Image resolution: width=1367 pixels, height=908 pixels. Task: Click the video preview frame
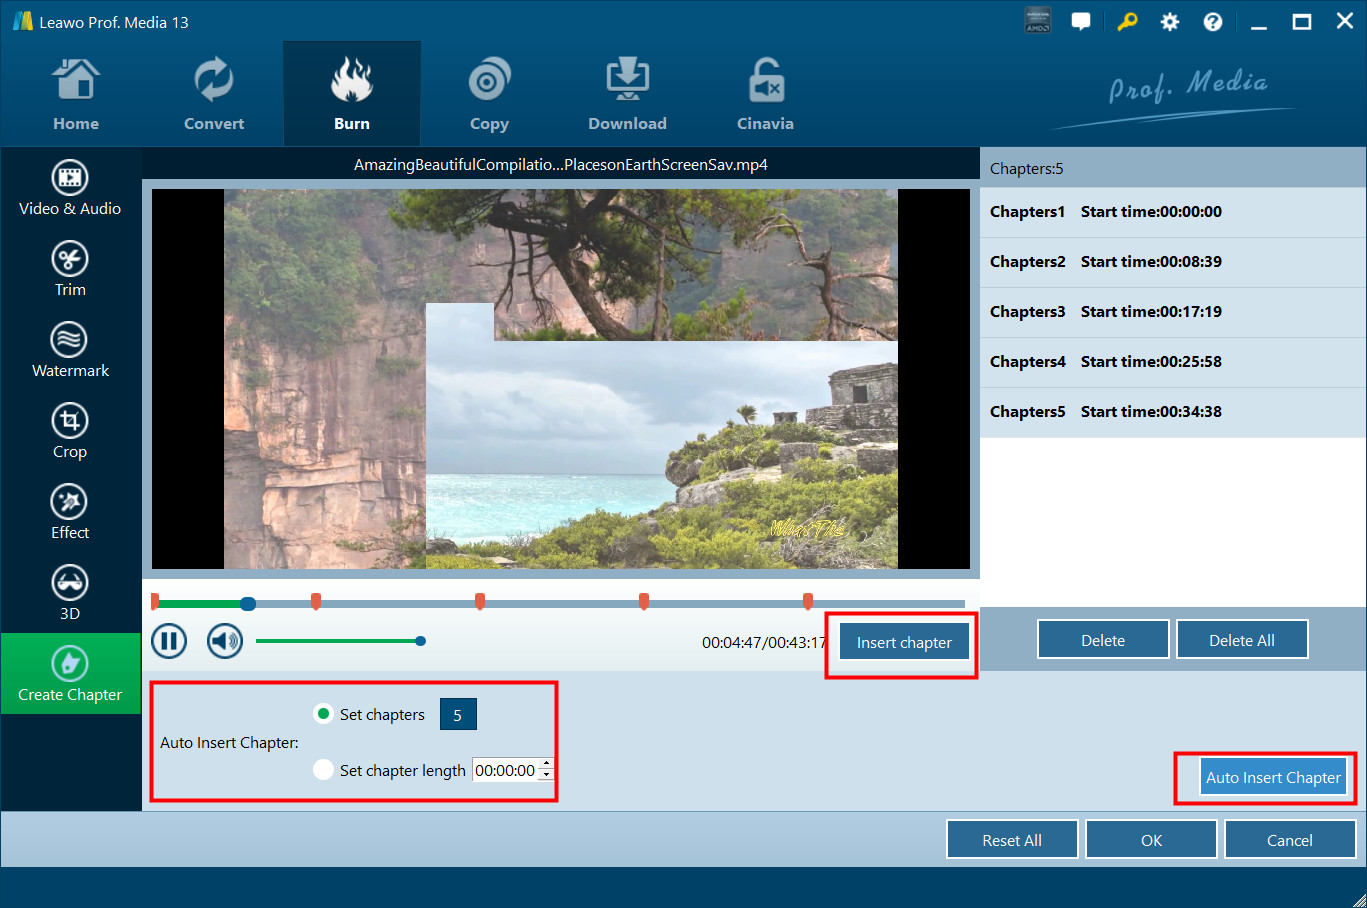(561, 379)
